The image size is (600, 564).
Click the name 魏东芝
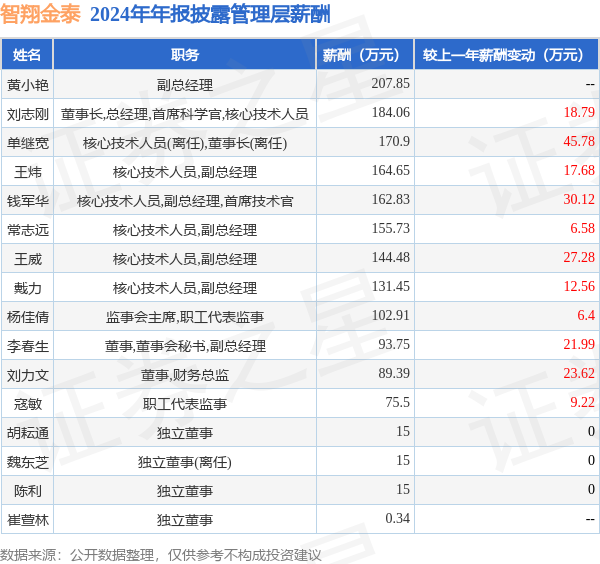click(x=28, y=463)
